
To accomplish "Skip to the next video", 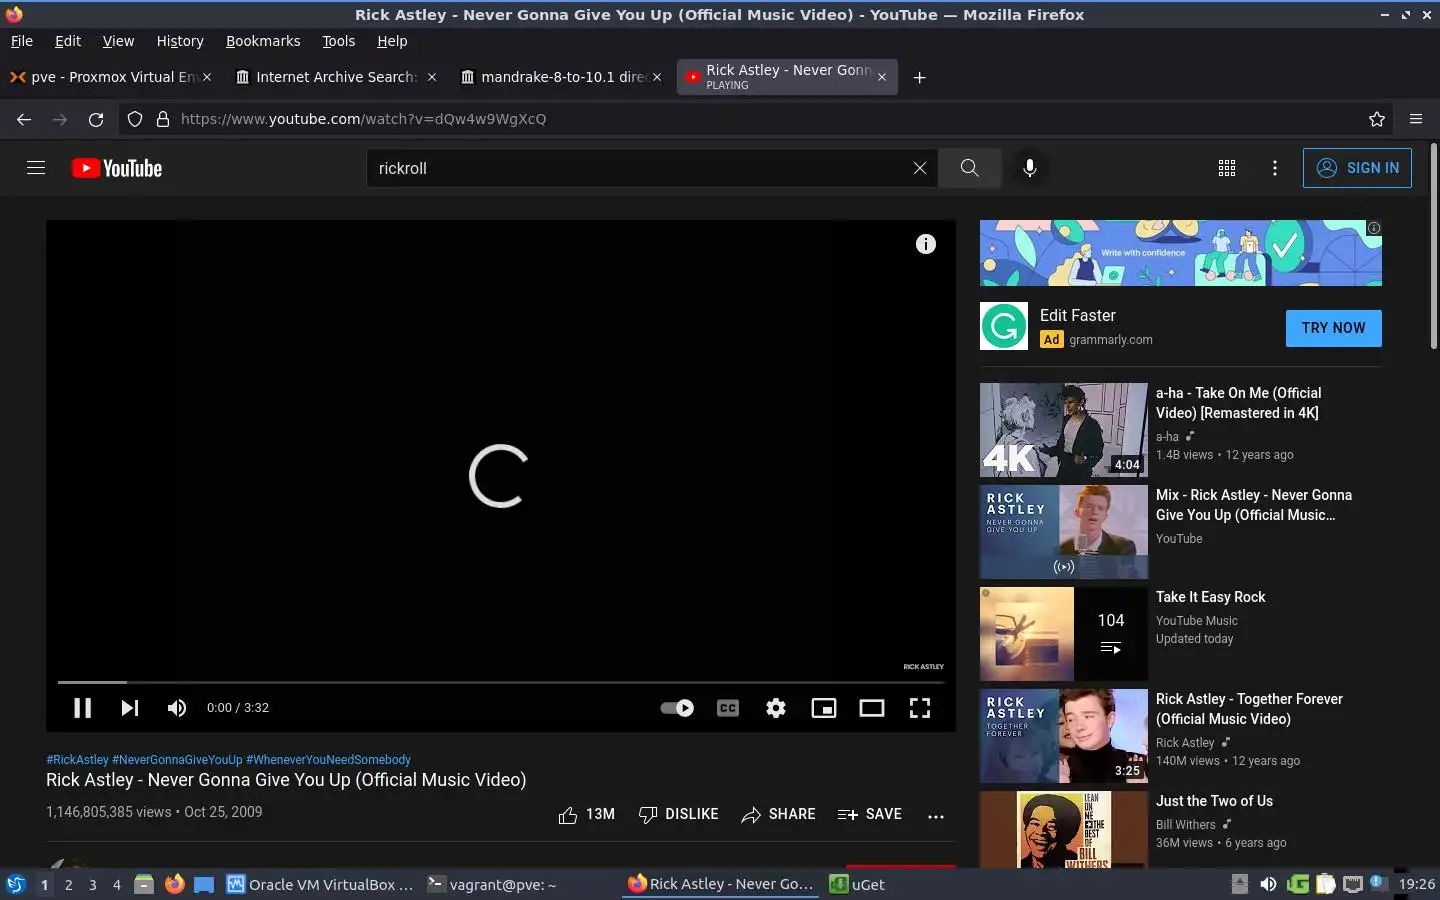I will point(129,708).
